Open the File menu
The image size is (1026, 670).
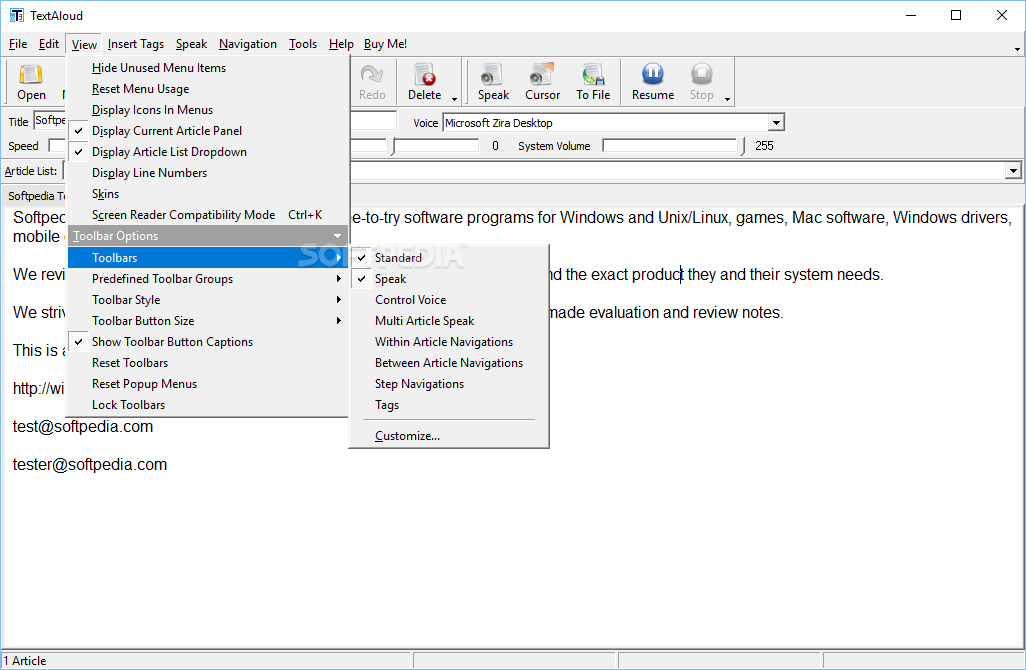click(x=18, y=44)
